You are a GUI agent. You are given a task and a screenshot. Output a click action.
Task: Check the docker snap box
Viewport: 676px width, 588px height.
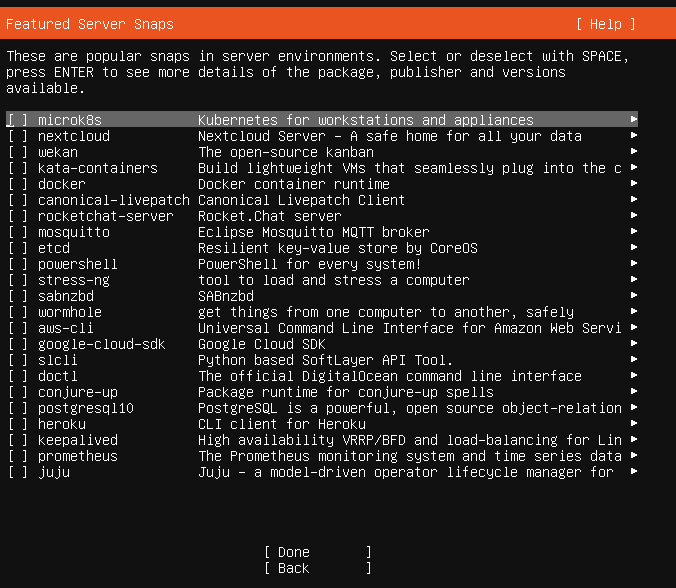pyautogui.click(x=18, y=184)
